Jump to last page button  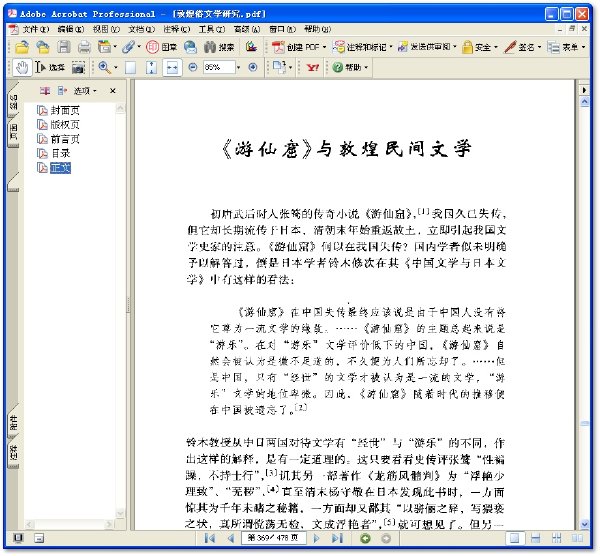pos(337,538)
